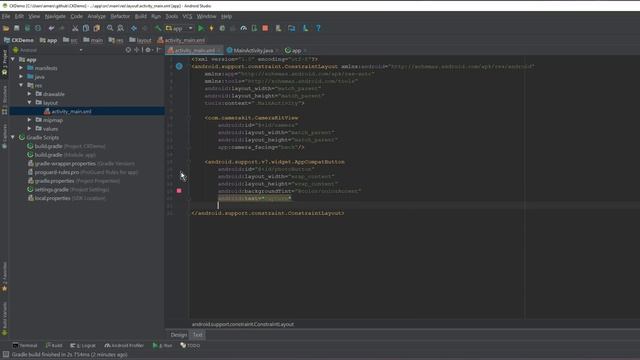
Task: Click the Cut scissors icon
Action: coord(75,28)
